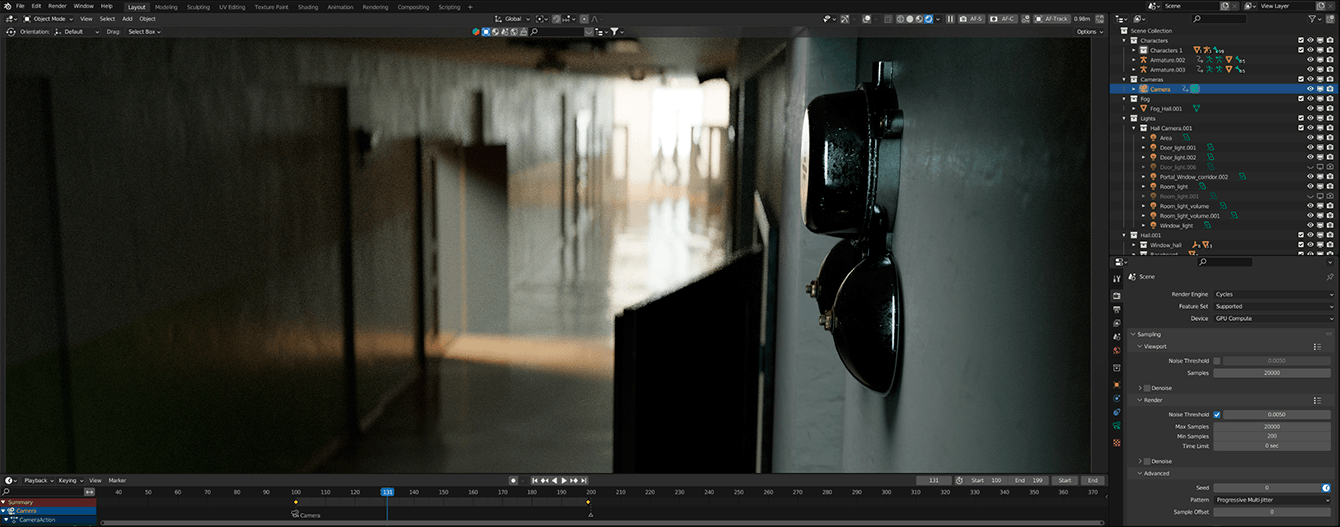This screenshot has width=1340, height=527.
Task: Click the AF-S autofocus button
Action: pyautogui.click(x=971, y=19)
